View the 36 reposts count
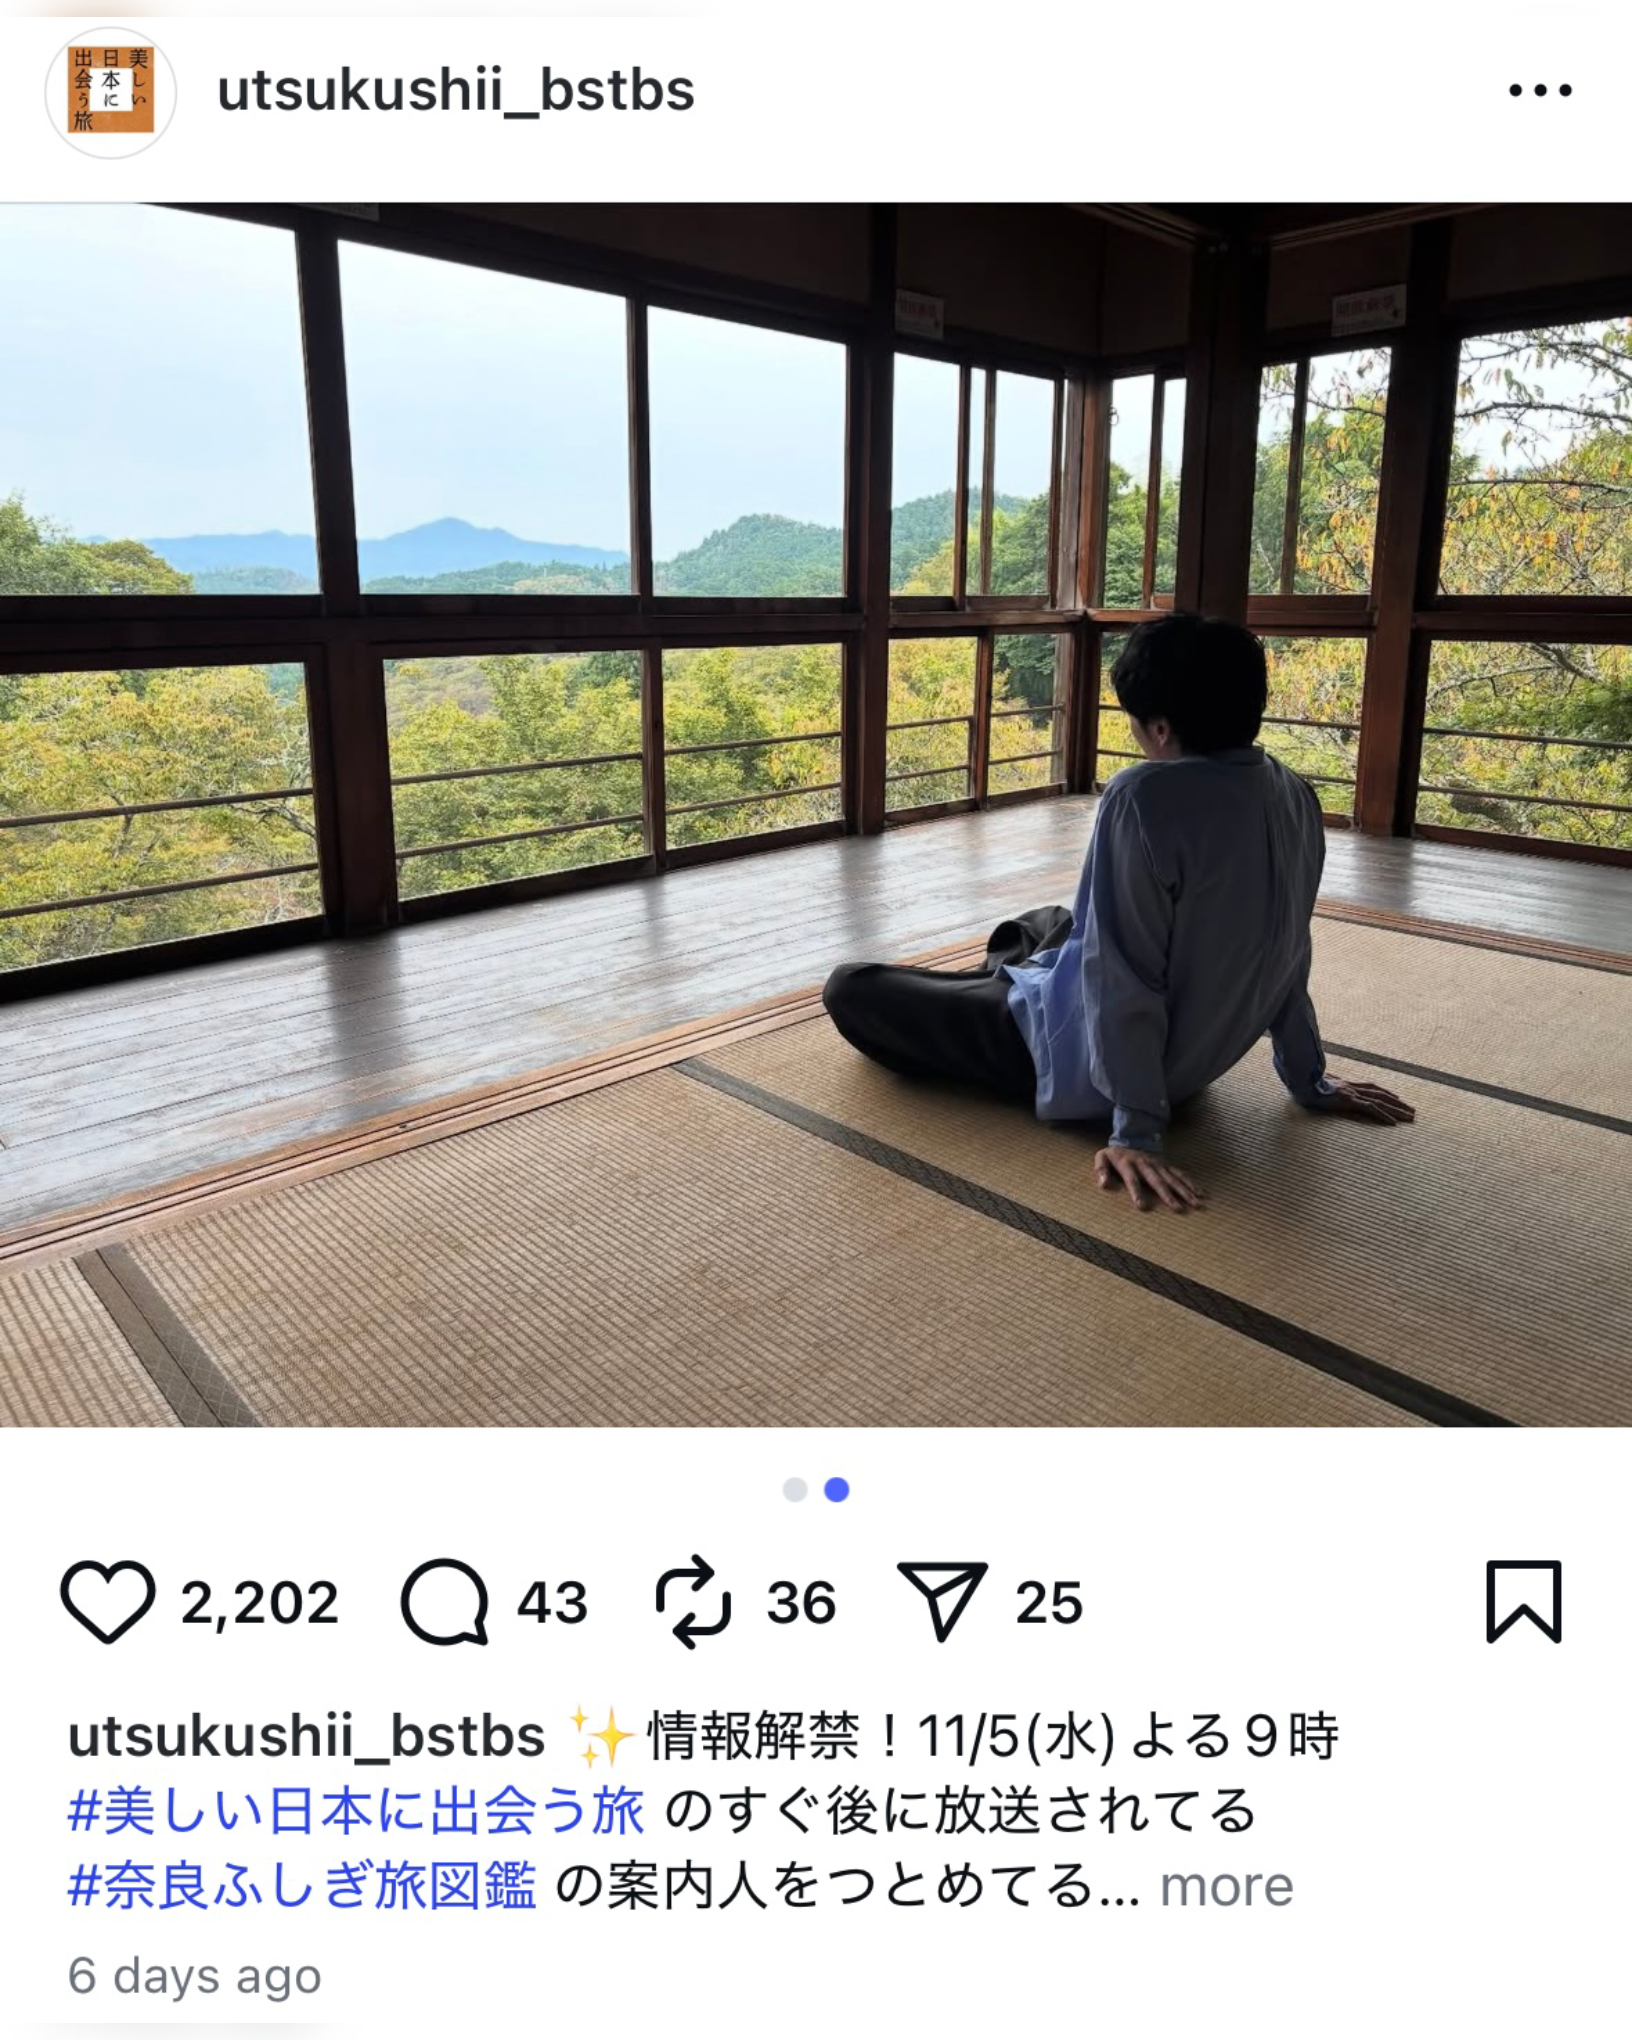The image size is (1632, 2040). pyautogui.click(x=801, y=1603)
